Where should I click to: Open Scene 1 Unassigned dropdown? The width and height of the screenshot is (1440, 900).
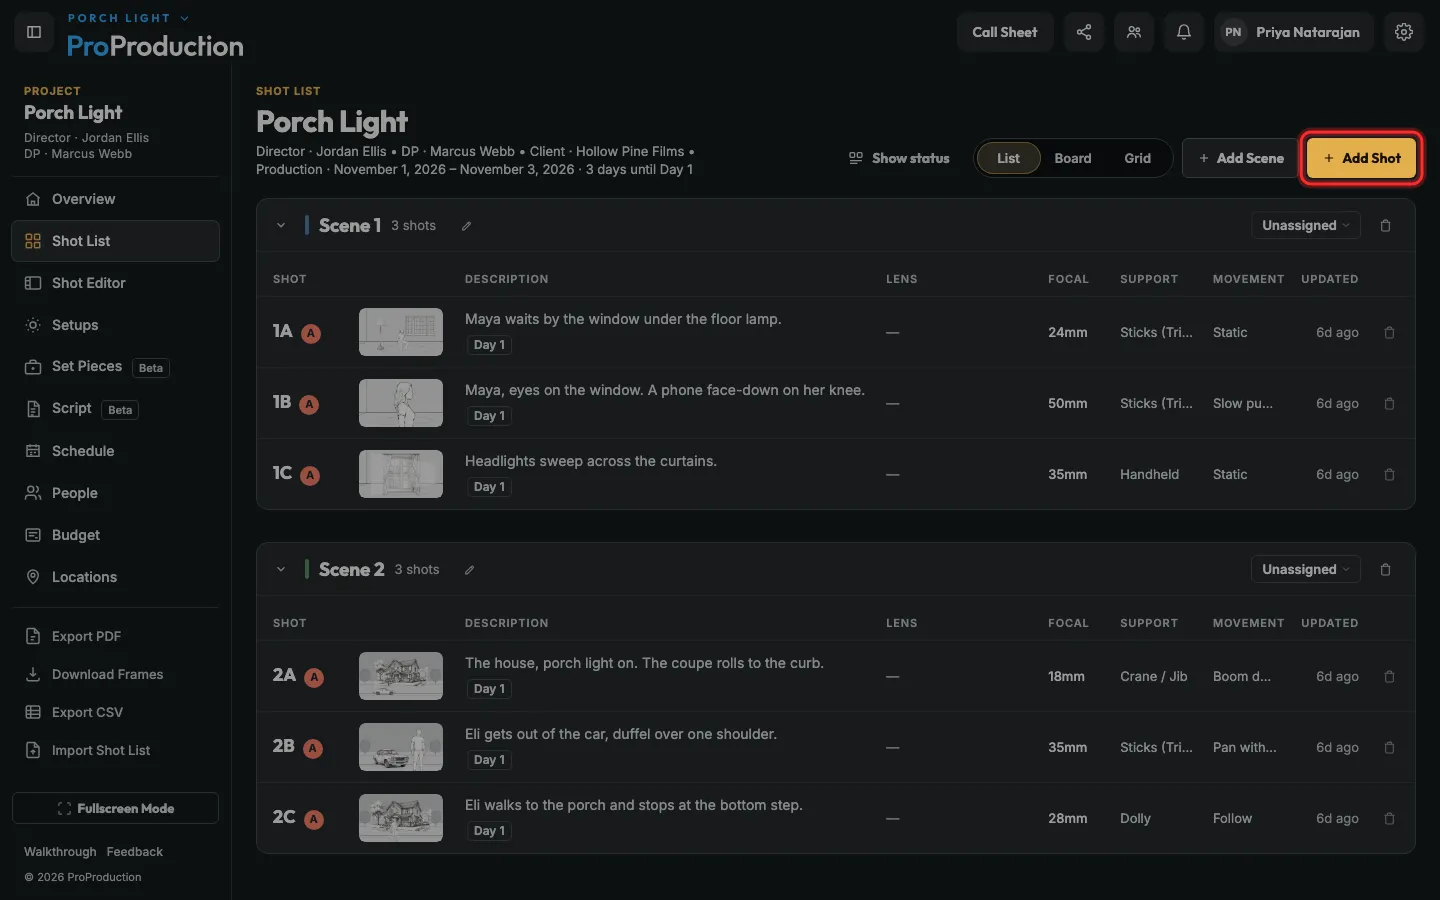click(x=1305, y=226)
